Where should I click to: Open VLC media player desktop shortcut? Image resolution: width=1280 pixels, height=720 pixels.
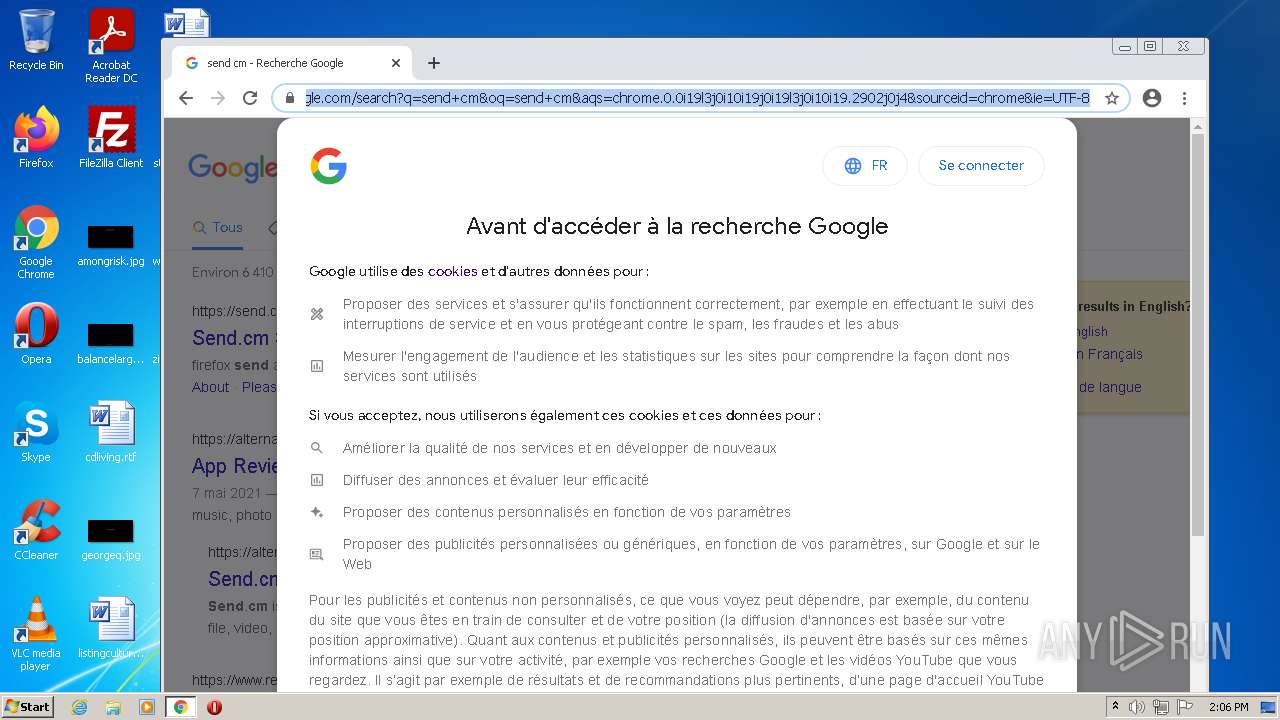coord(36,634)
